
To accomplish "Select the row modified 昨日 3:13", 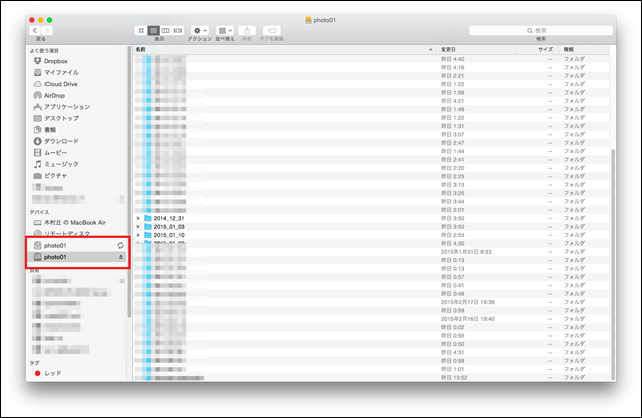I will [x=371, y=185].
